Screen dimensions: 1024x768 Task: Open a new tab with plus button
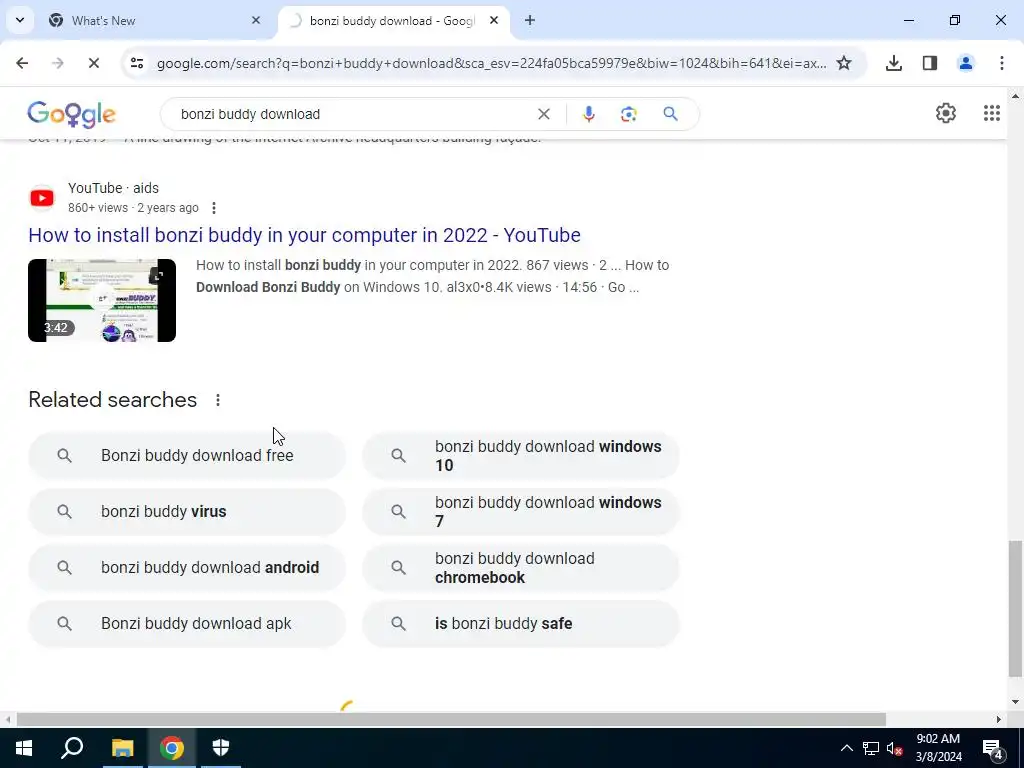click(x=530, y=20)
